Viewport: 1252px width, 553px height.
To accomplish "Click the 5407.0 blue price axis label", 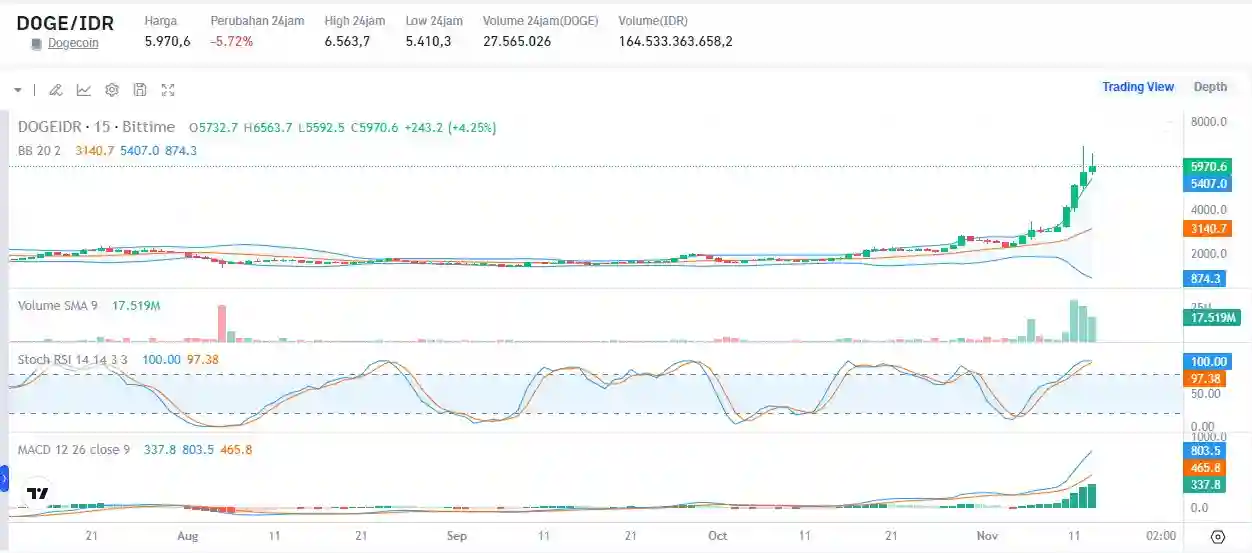I will (1208, 184).
